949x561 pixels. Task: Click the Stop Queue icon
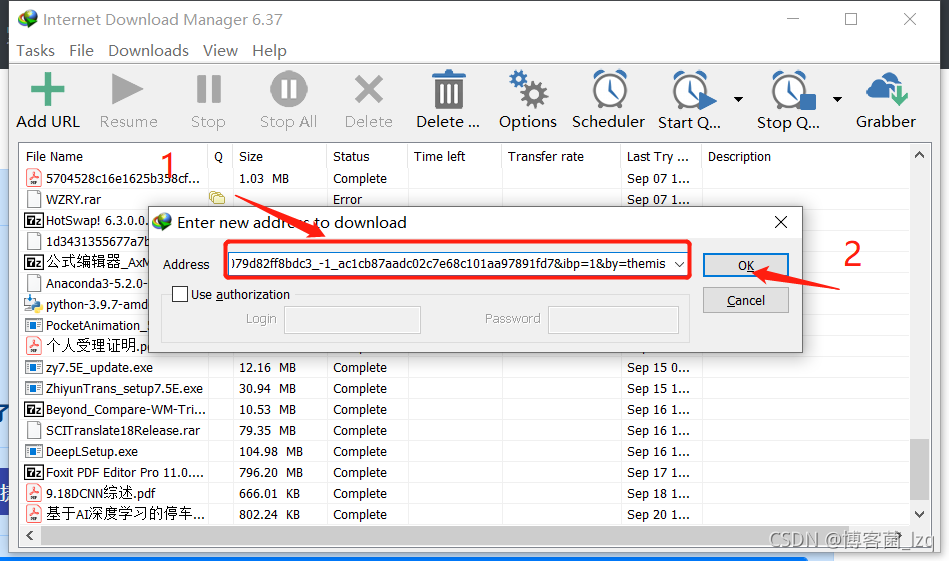point(793,91)
